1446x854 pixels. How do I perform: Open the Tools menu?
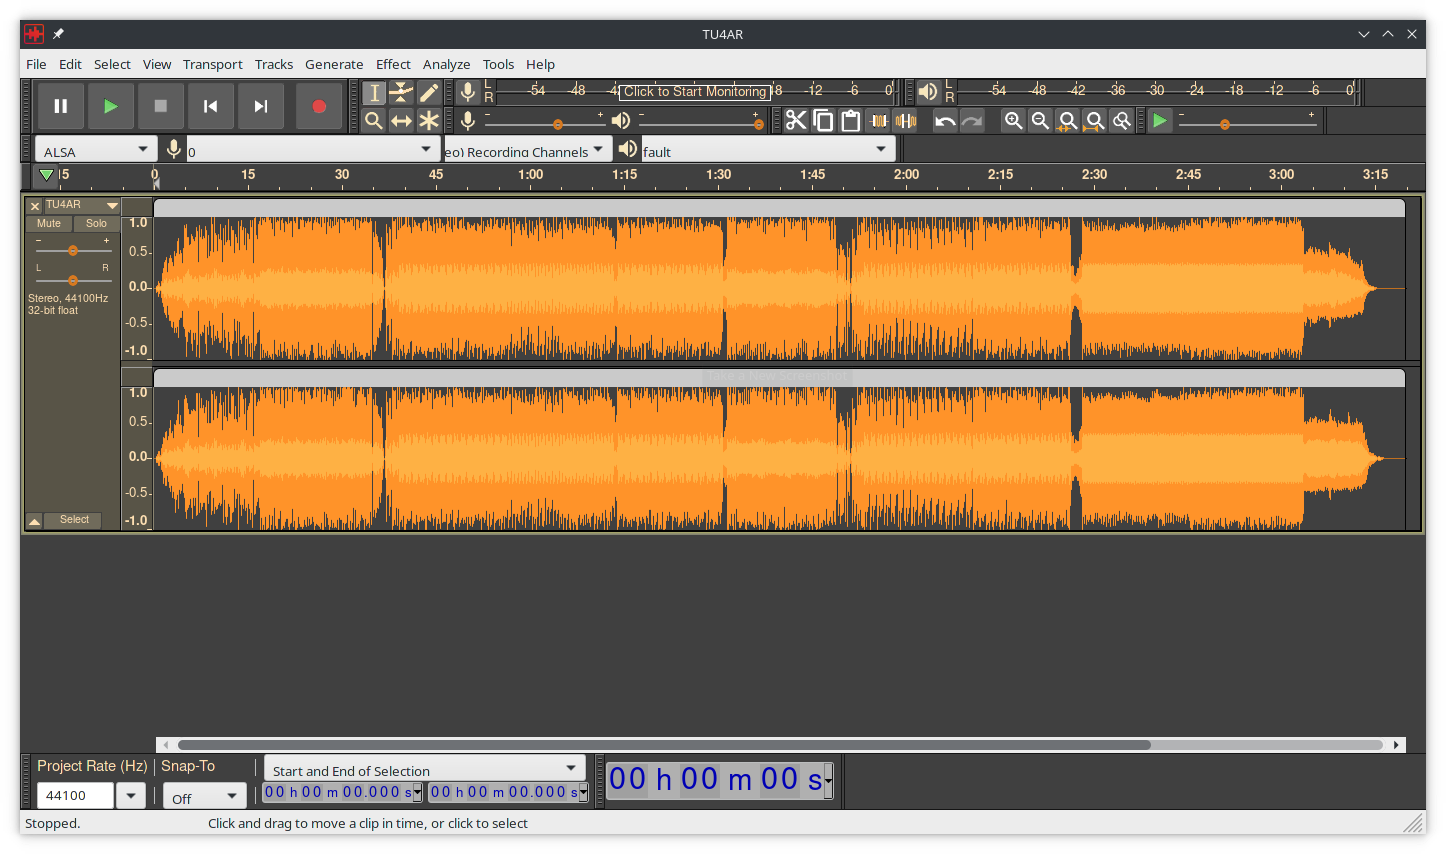pos(498,64)
